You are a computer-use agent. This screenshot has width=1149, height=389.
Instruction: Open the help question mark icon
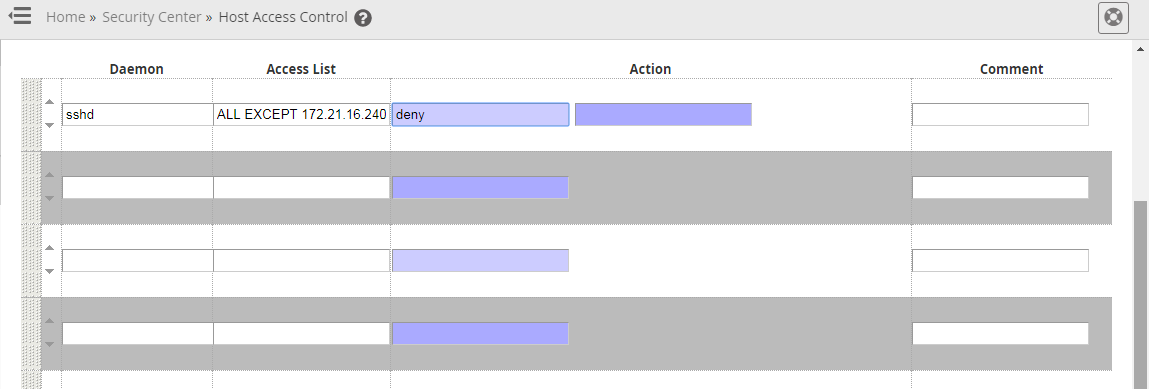point(363,18)
